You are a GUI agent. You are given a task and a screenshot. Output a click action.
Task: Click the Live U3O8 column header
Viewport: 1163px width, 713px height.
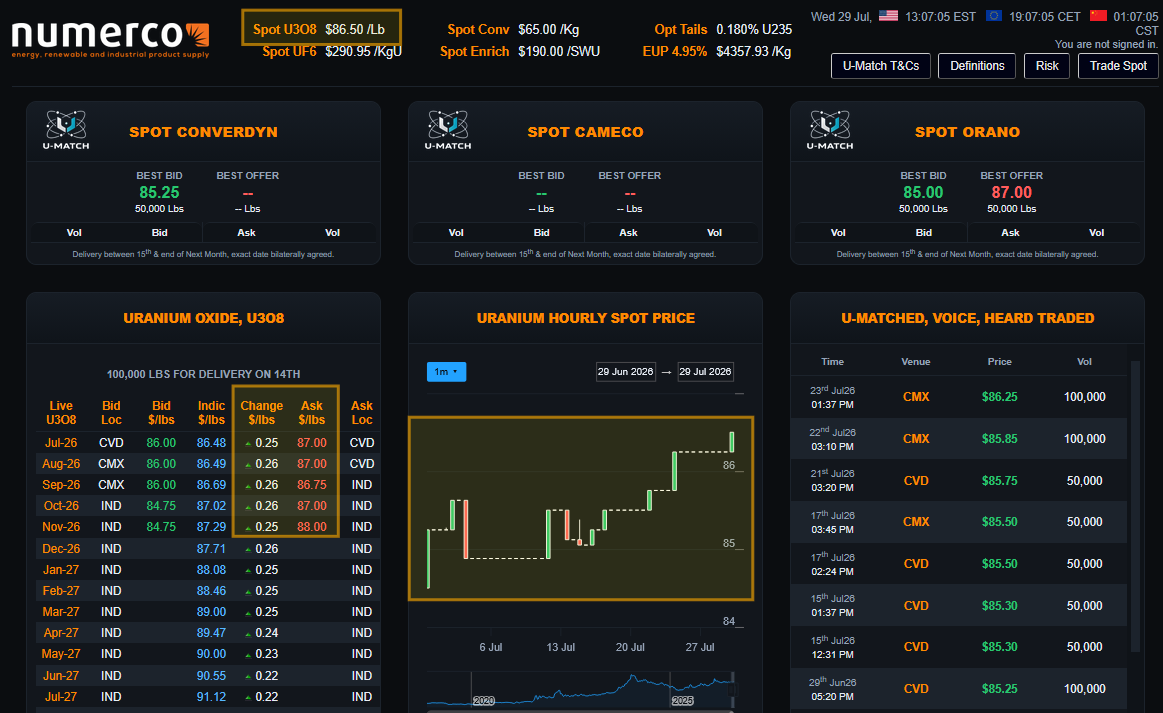coord(61,413)
